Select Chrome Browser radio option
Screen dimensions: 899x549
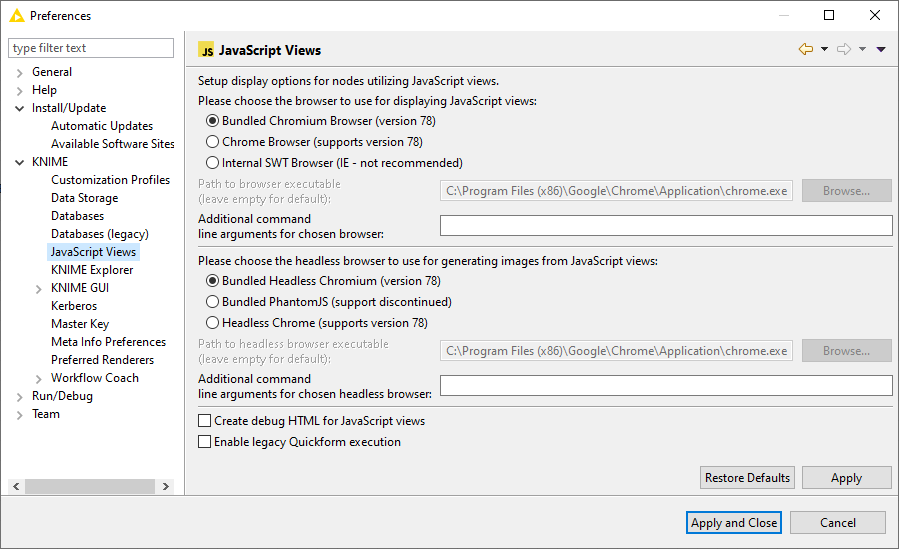(x=212, y=142)
